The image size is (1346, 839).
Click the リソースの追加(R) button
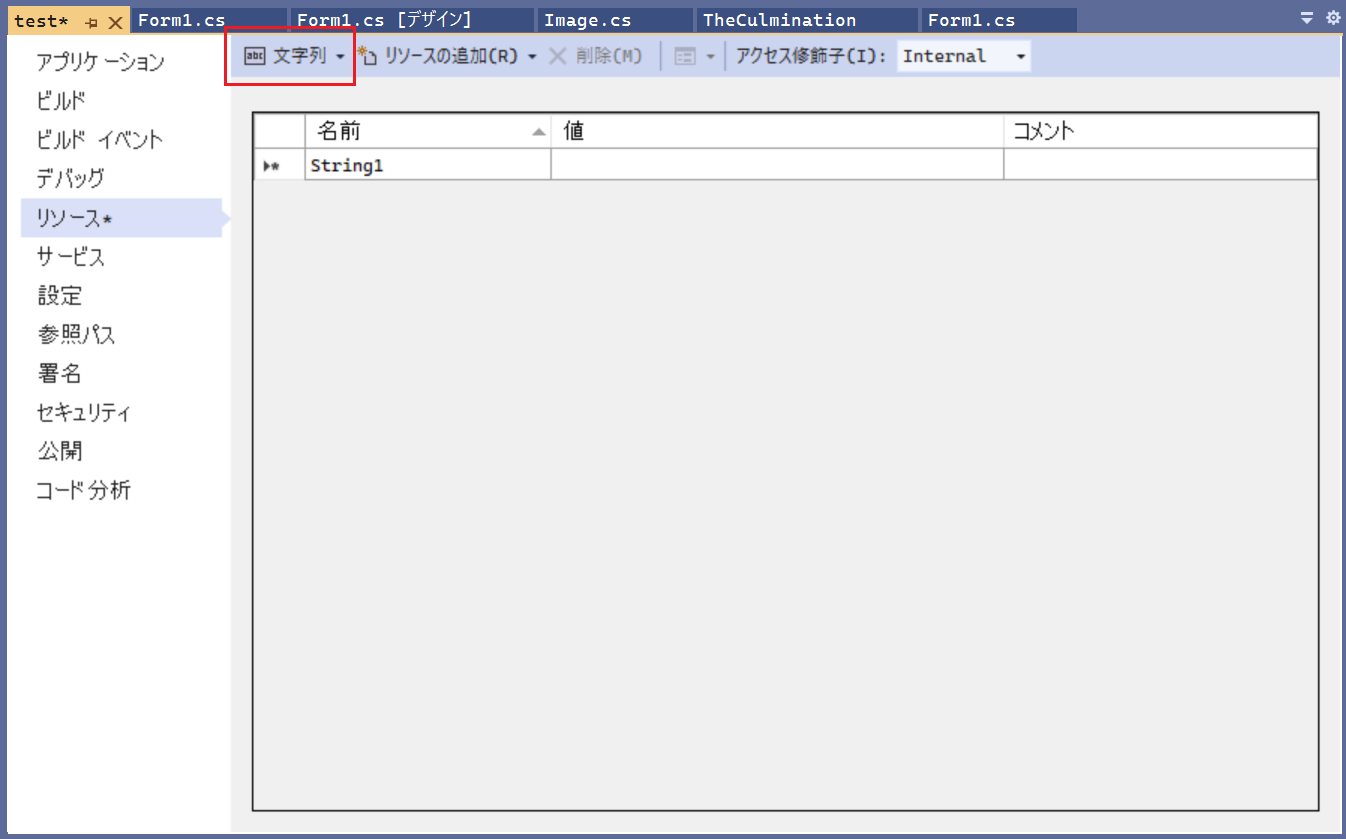(438, 56)
